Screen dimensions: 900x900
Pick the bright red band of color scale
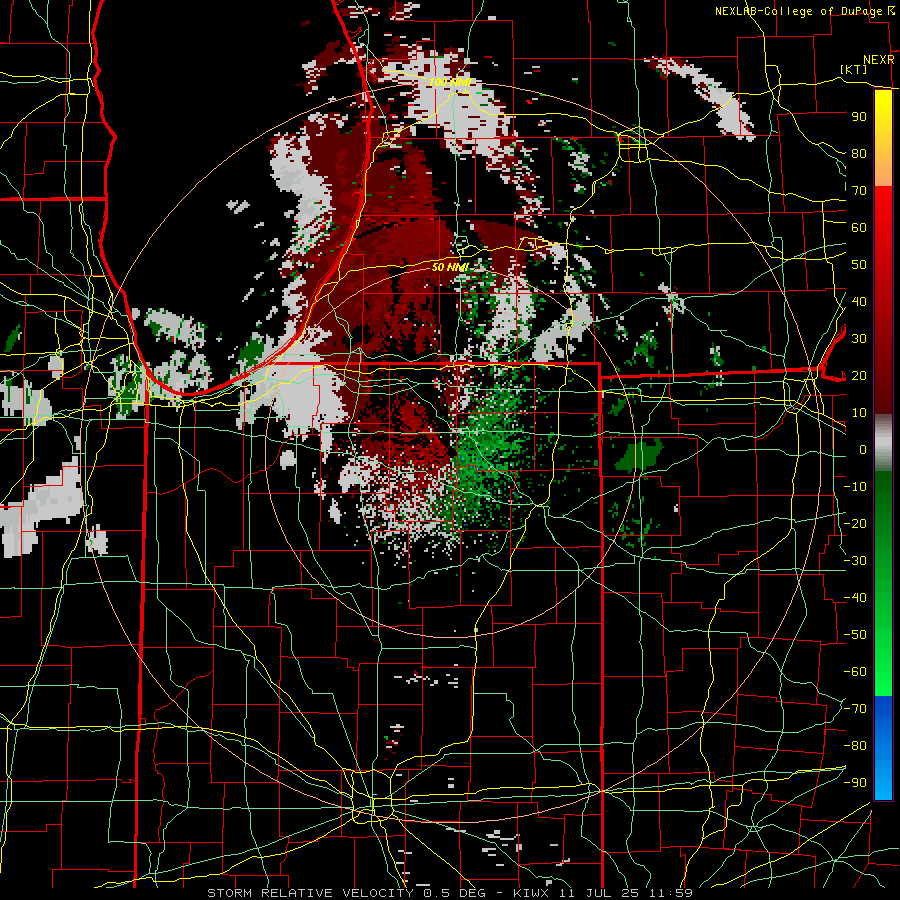(883, 212)
